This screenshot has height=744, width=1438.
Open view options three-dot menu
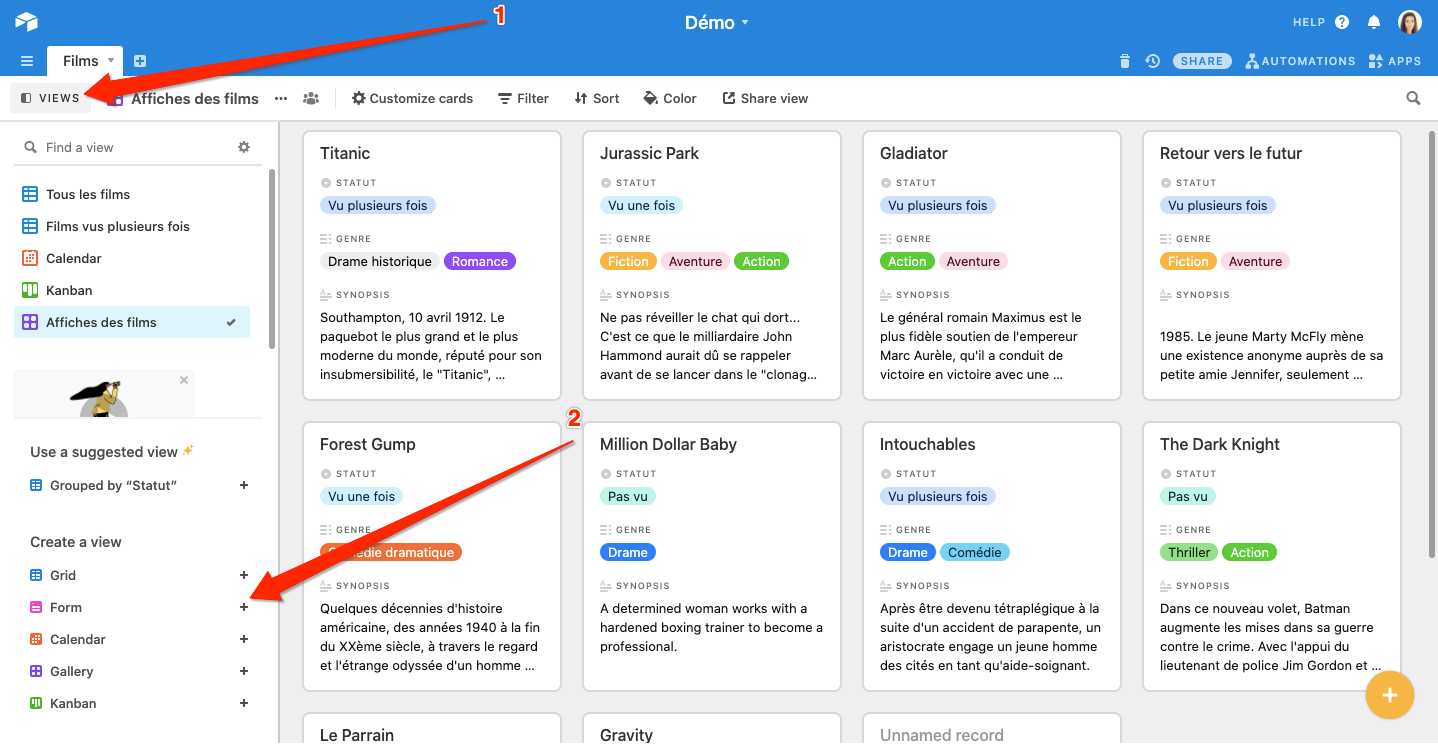coord(281,98)
